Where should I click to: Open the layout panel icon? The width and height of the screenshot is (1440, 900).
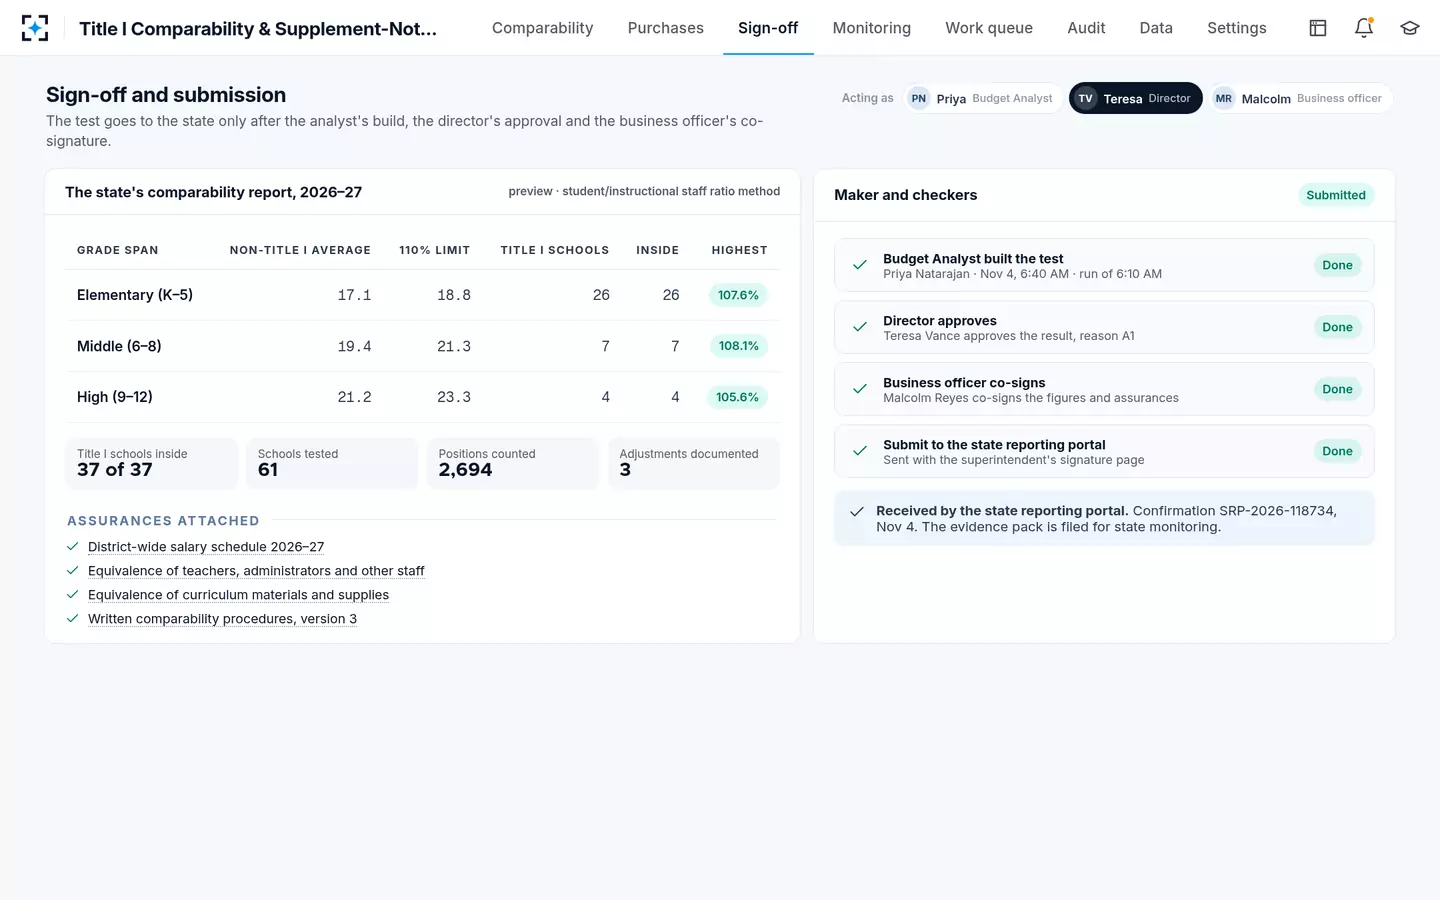click(x=1318, y=28)
